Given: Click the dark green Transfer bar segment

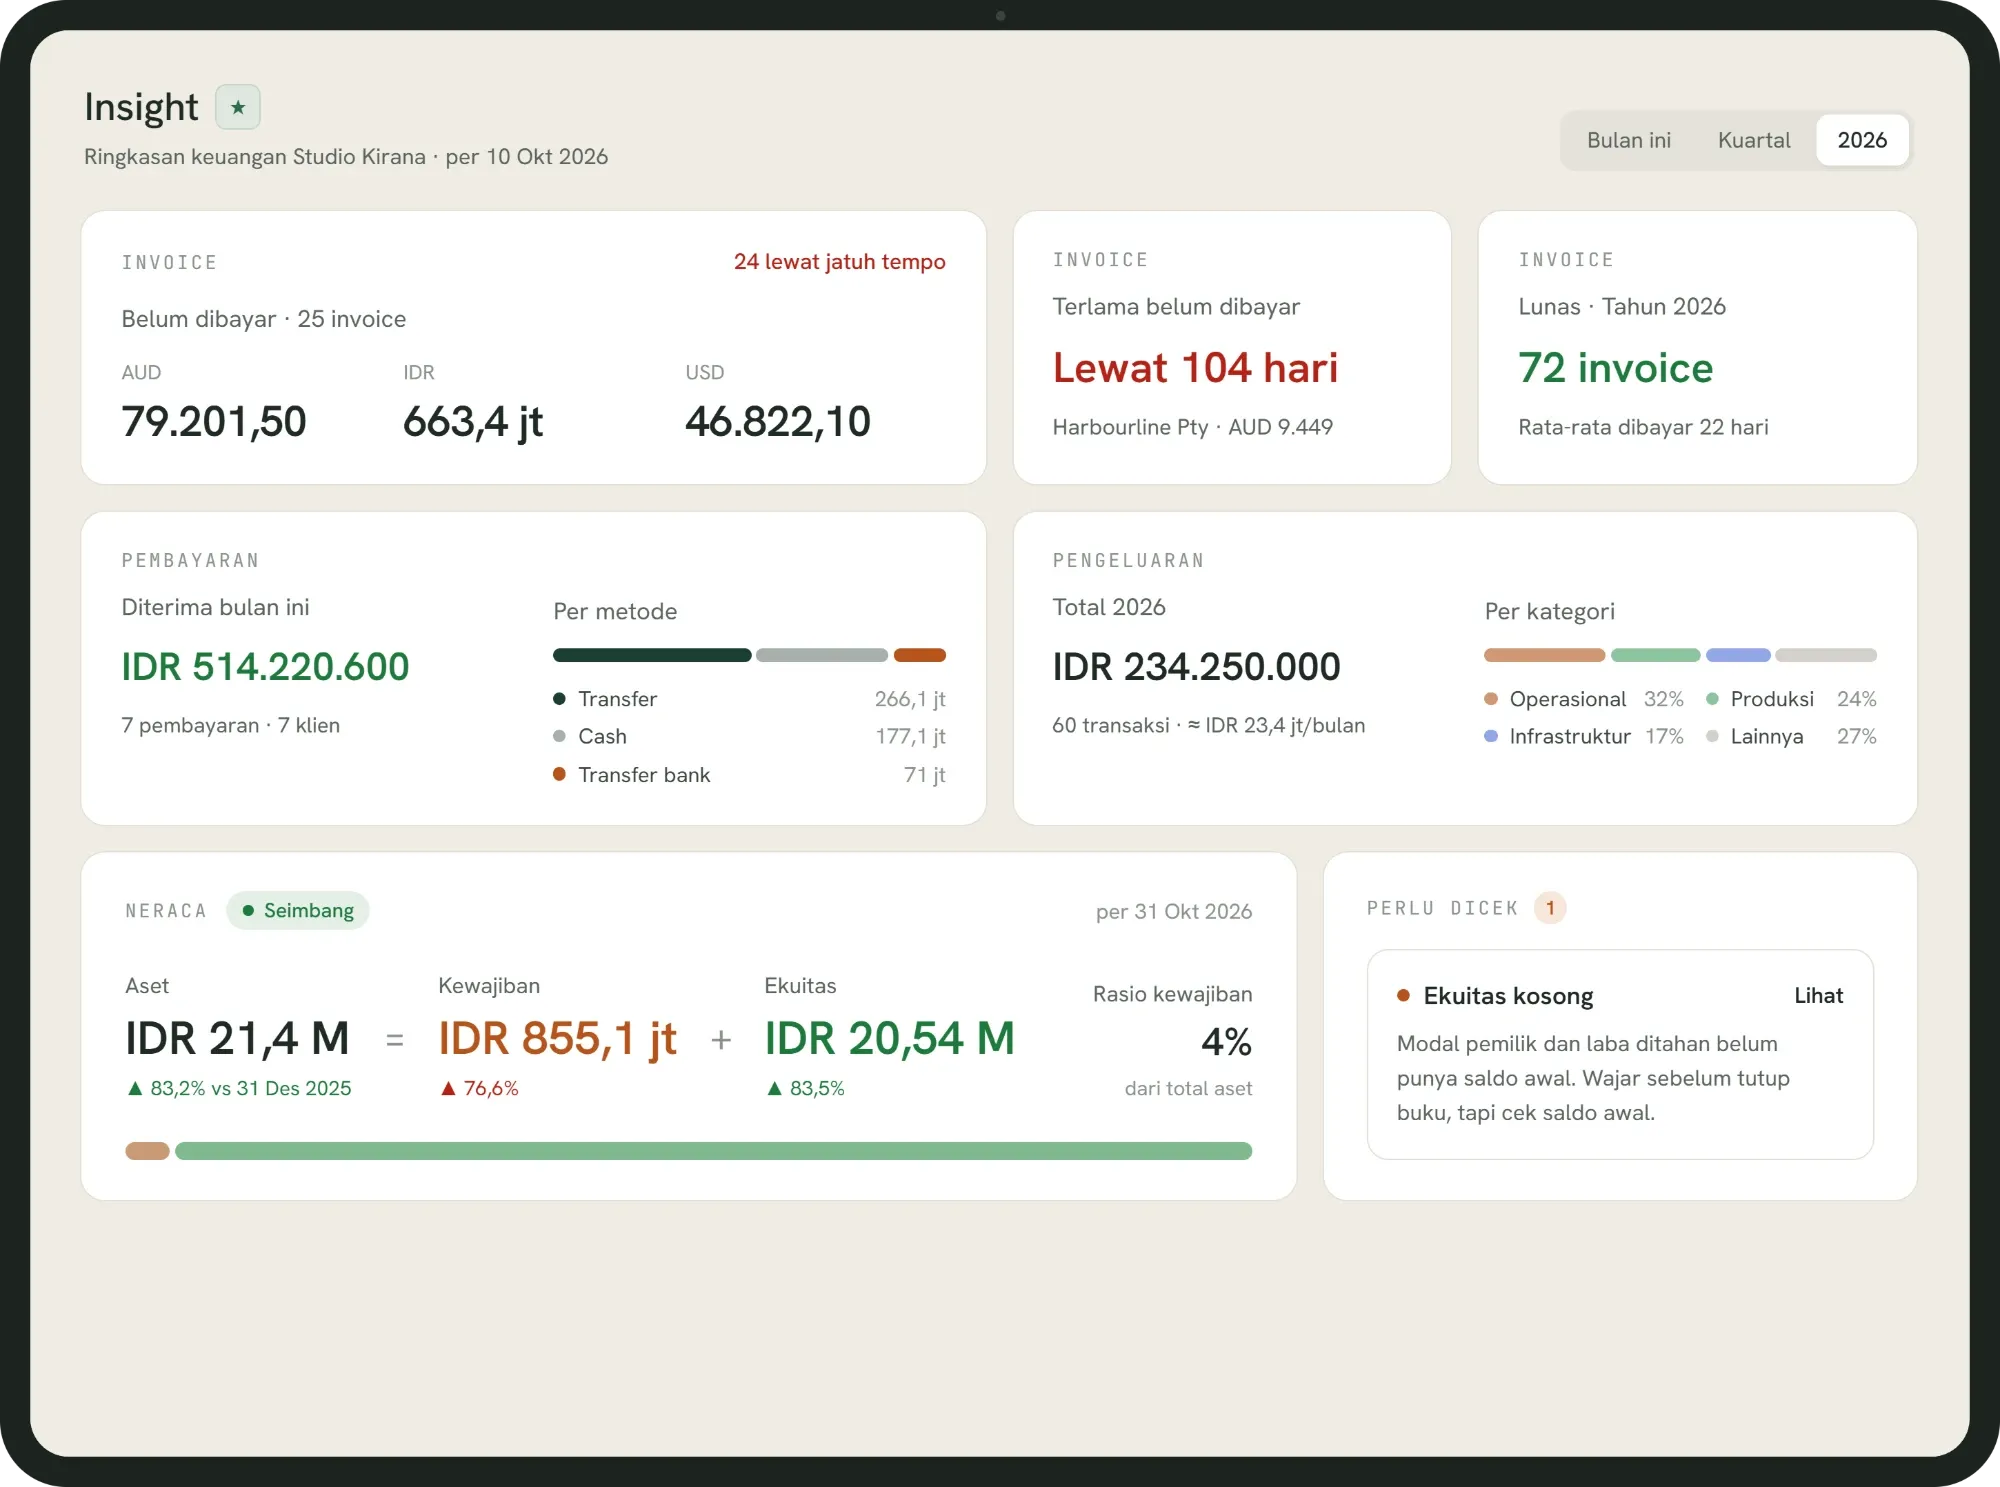Looking at the screenshot, I should click(652, 655).
